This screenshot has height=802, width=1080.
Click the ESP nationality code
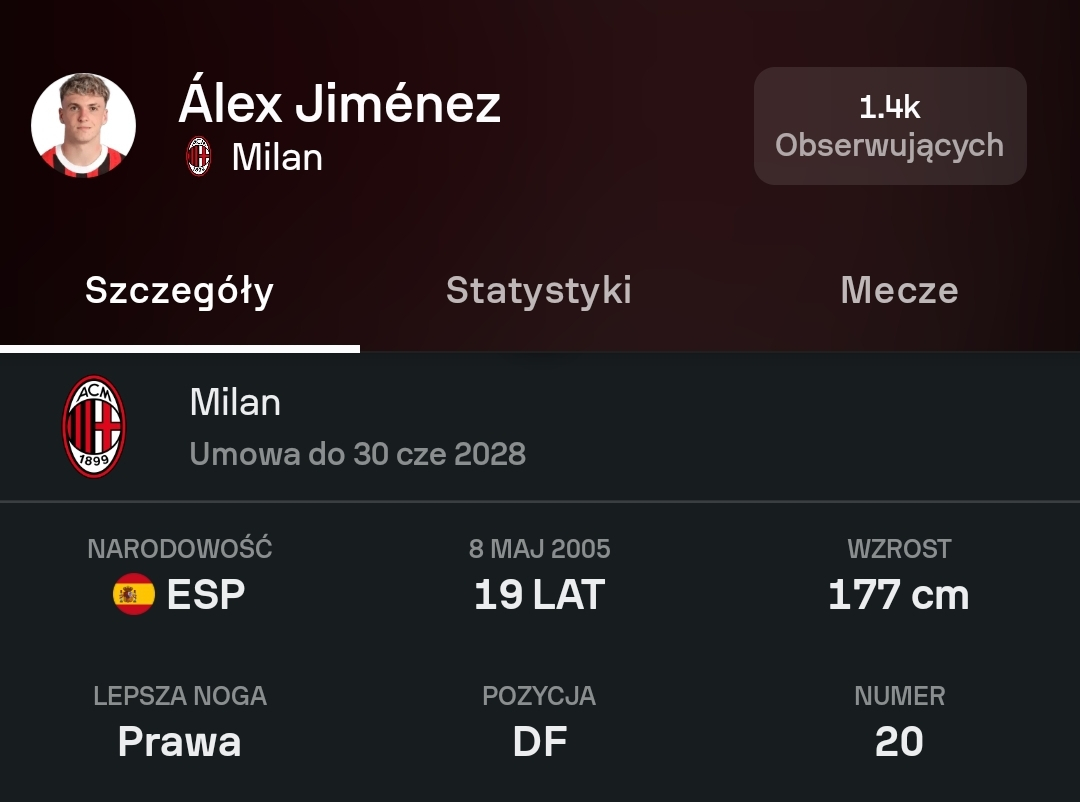pos(206,595)
